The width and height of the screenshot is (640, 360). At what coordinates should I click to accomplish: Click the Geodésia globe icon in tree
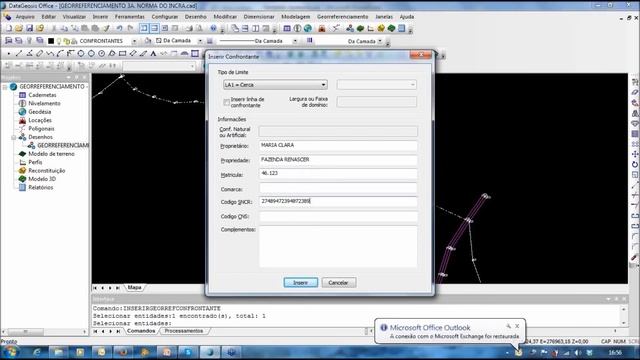(22, 111)
